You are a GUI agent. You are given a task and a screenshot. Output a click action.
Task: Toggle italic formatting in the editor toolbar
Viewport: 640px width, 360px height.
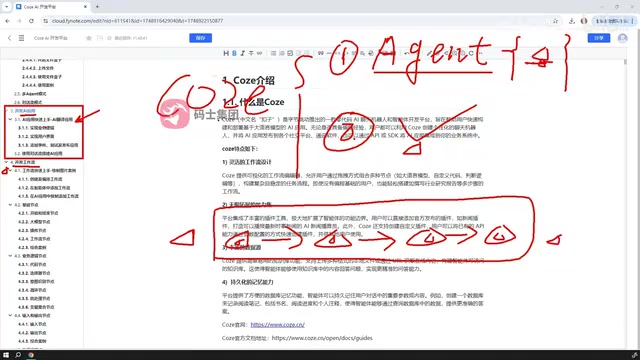click(242, 53)
